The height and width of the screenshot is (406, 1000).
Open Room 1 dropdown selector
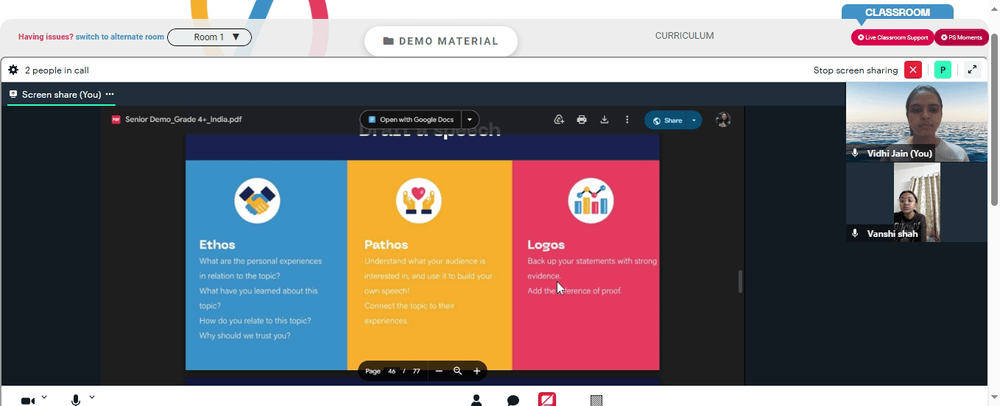coord(209,37)
